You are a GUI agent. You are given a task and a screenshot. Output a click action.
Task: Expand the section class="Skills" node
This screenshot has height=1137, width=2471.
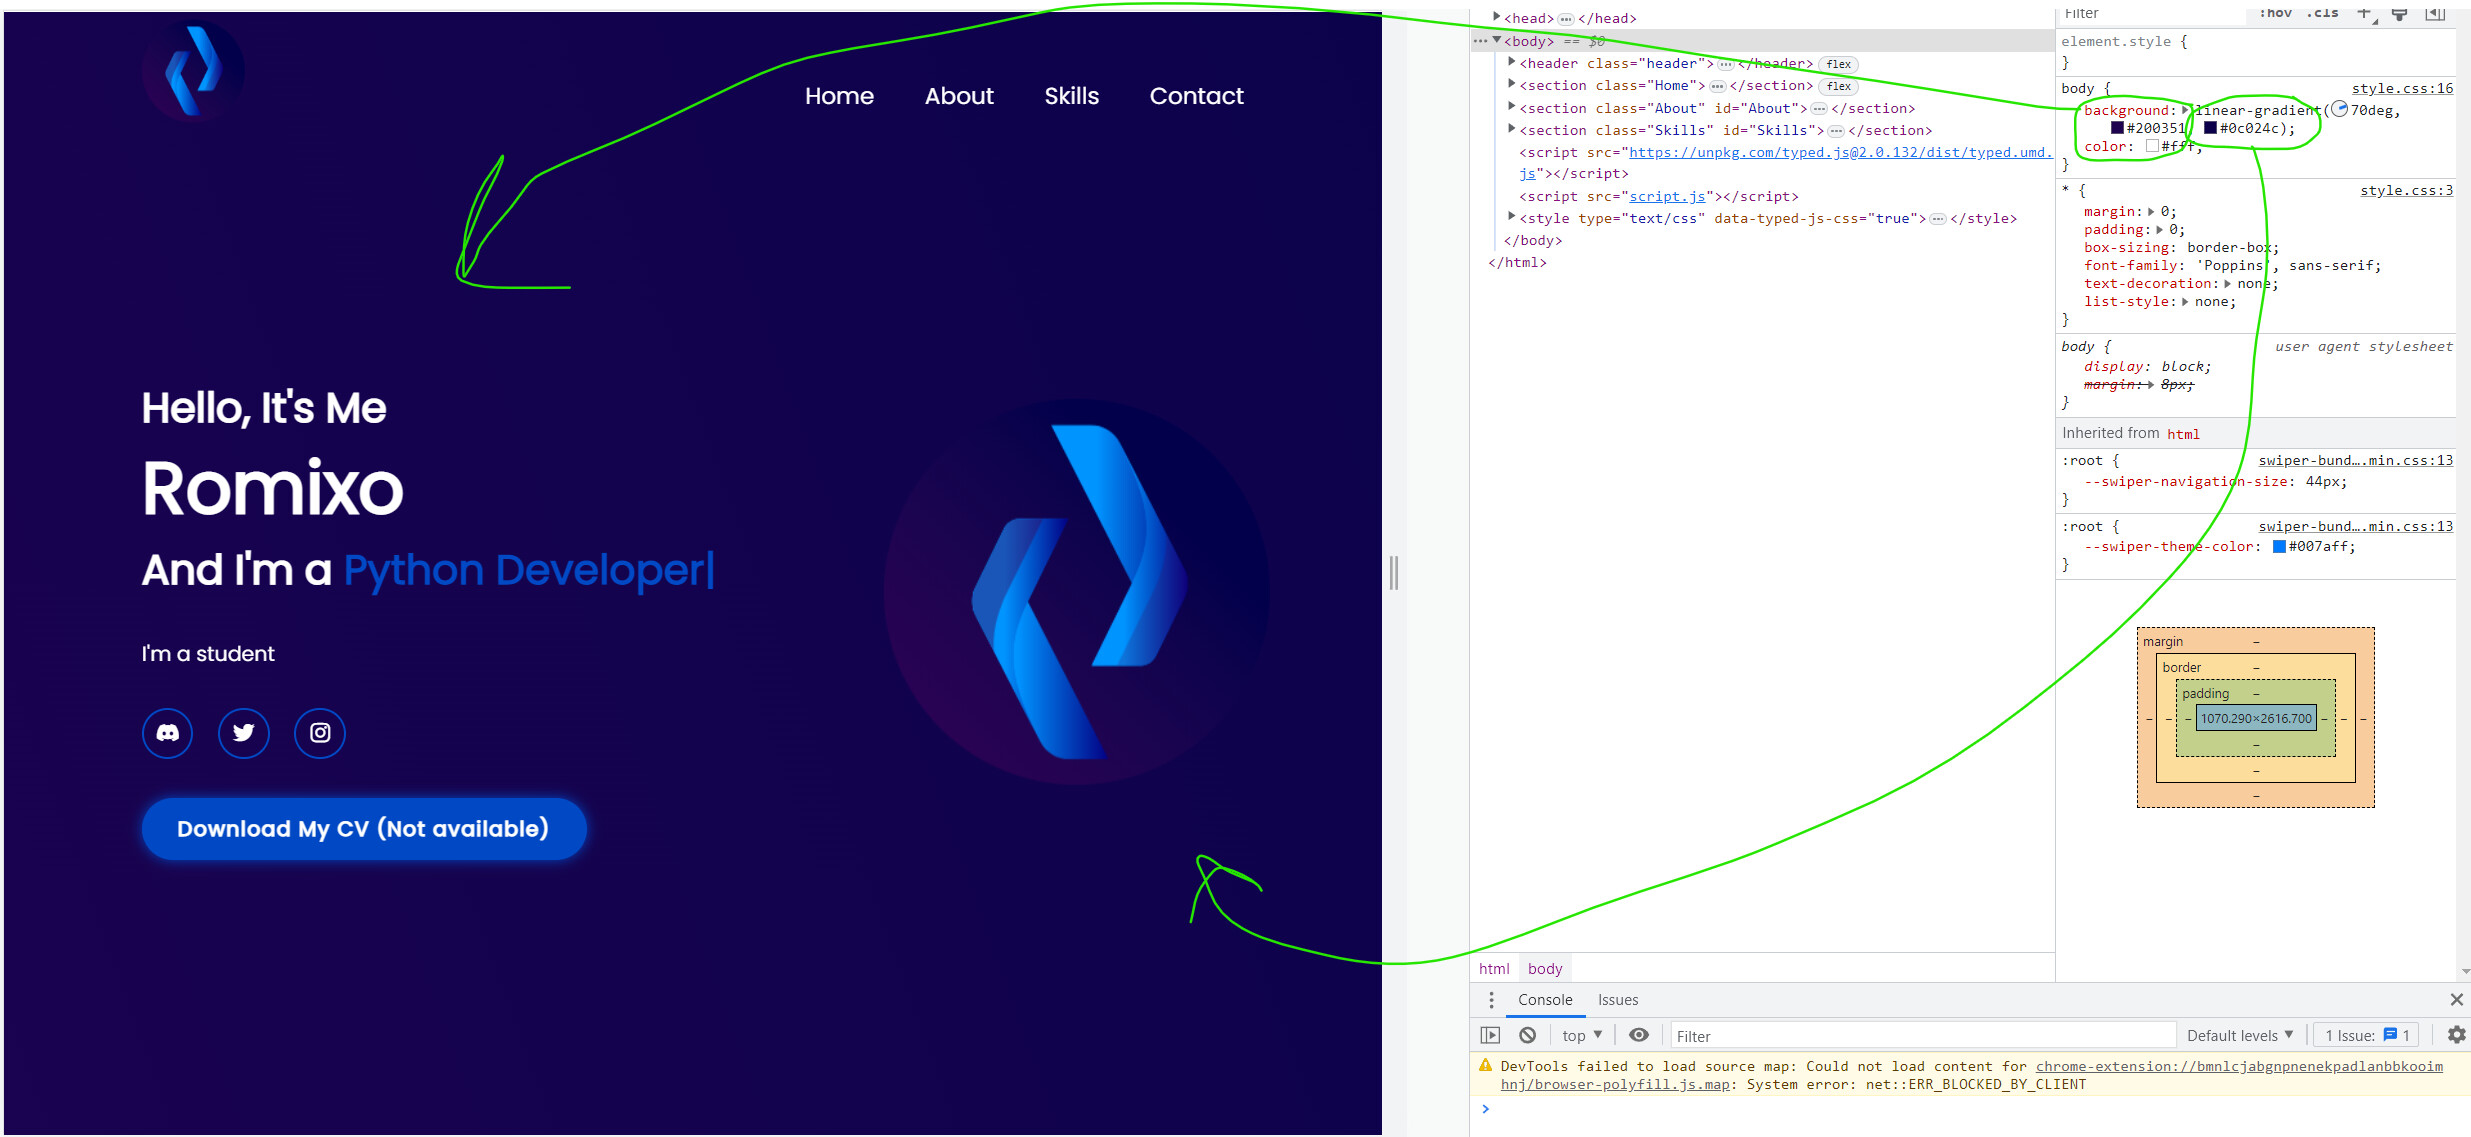[1512, 129]
